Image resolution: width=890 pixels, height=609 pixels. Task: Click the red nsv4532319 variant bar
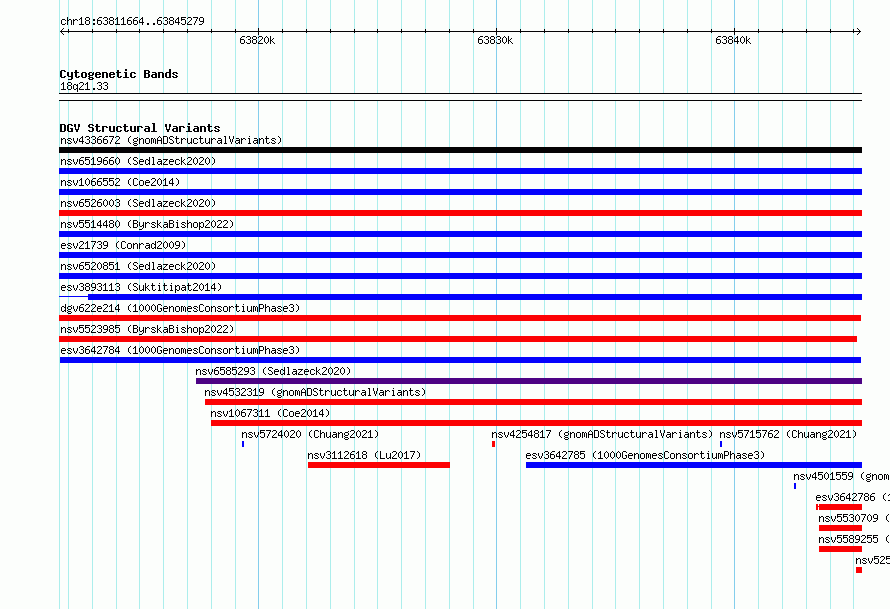tap(534, 402)
